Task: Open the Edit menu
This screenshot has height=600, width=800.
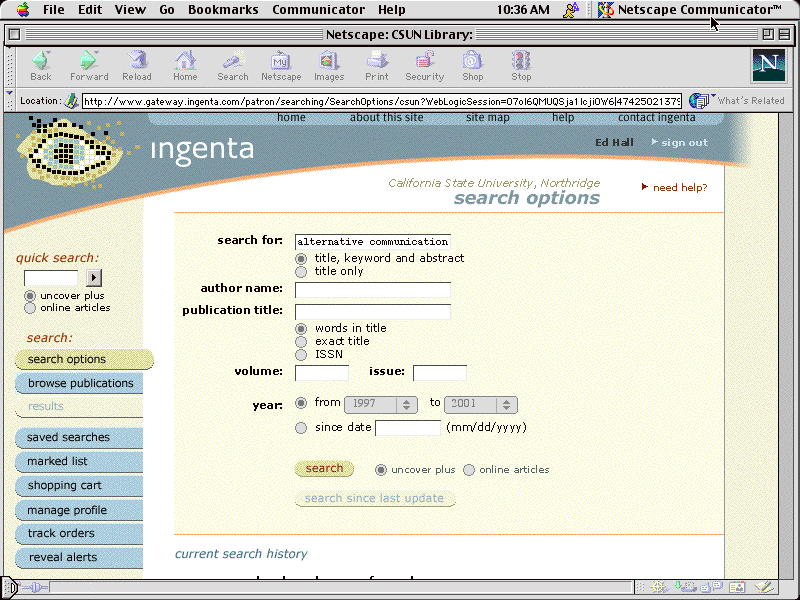Action: 90,9
